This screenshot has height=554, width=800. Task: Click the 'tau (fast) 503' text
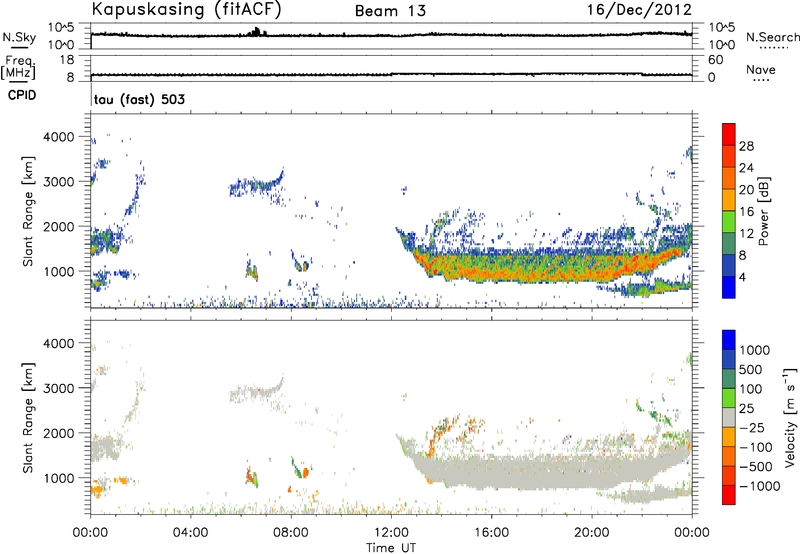139,99
